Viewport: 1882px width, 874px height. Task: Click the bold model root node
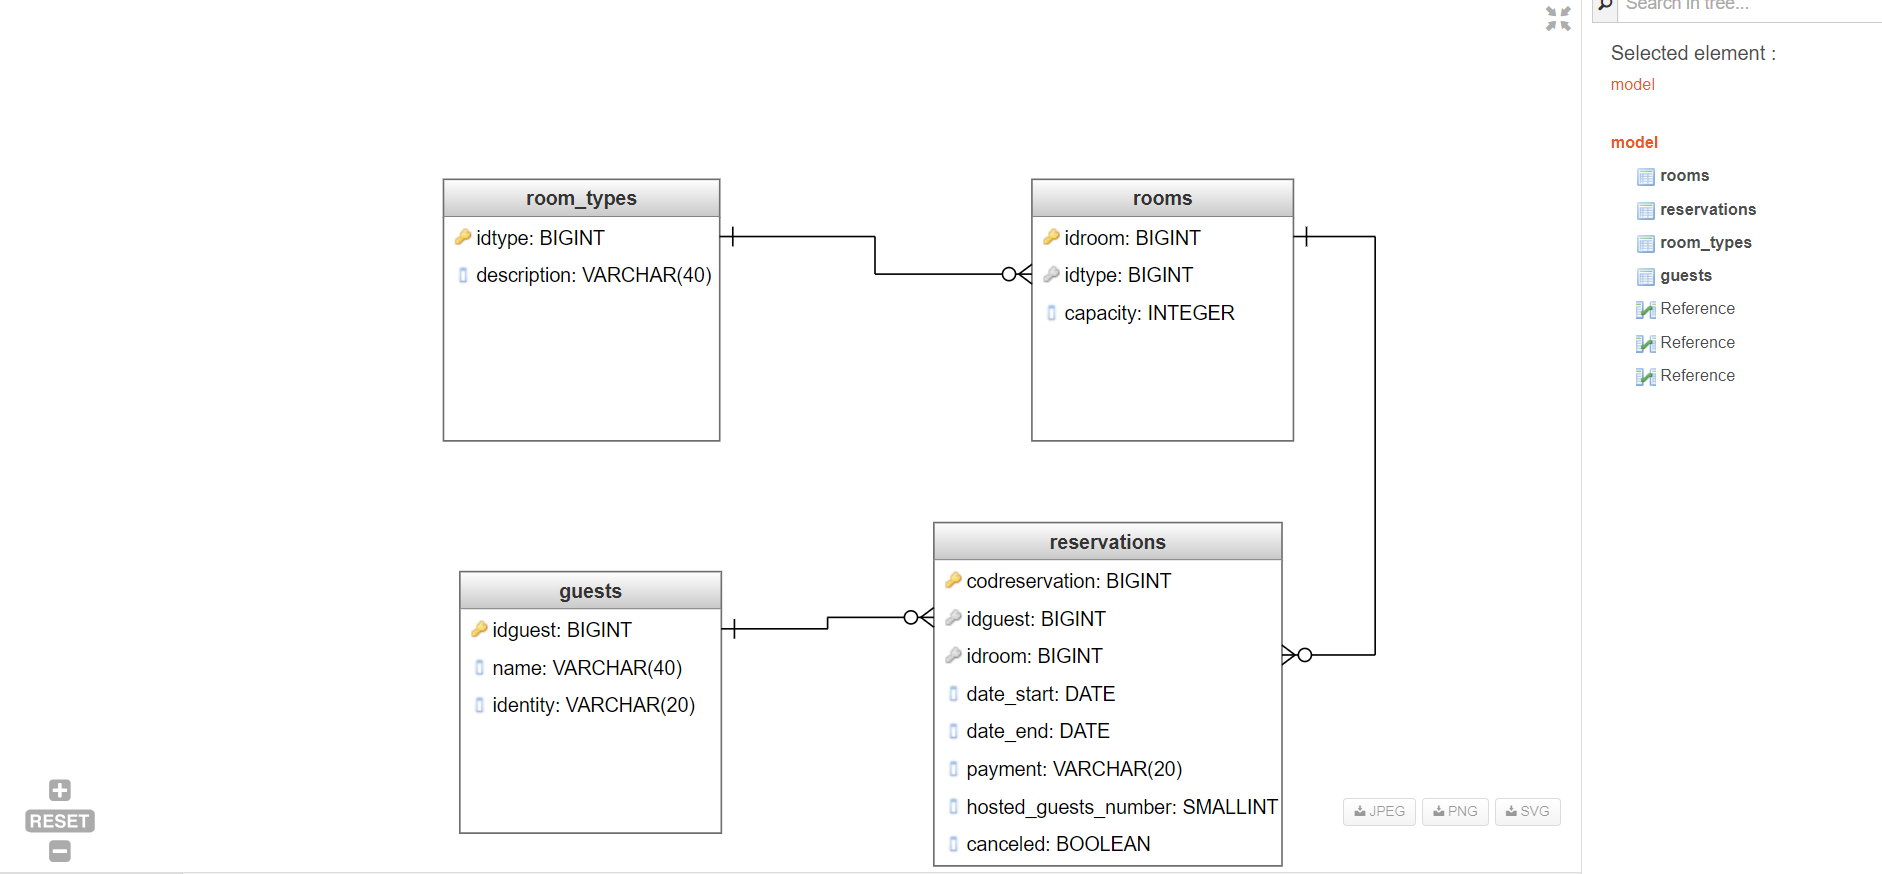pyautogui.click(x=1634, y=143)
